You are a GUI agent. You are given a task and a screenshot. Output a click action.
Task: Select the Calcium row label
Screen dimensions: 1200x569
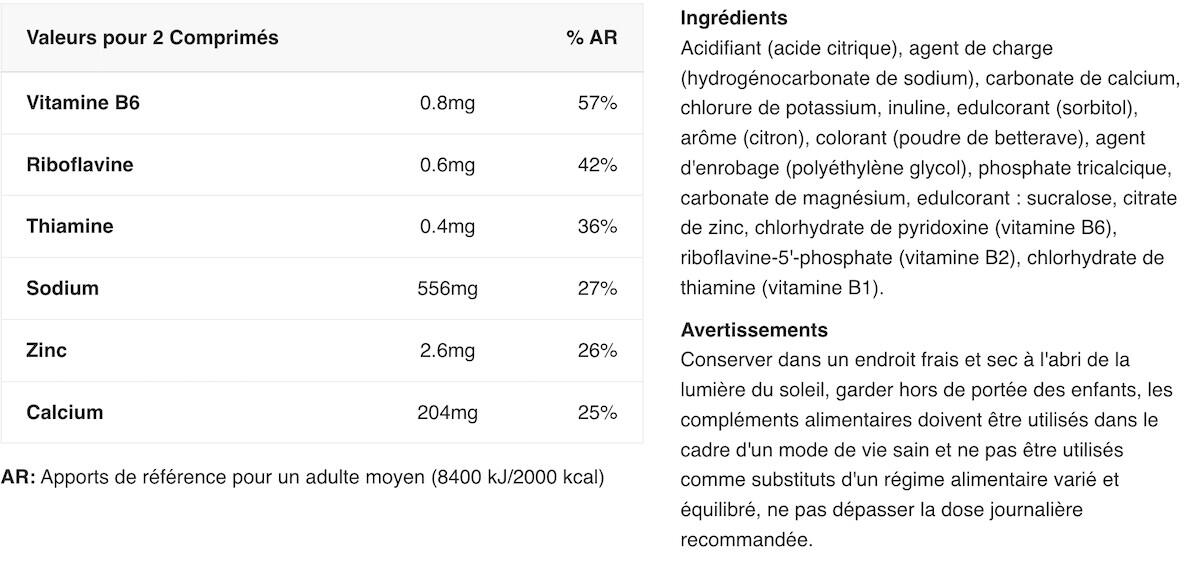click(x=65, y=413)
